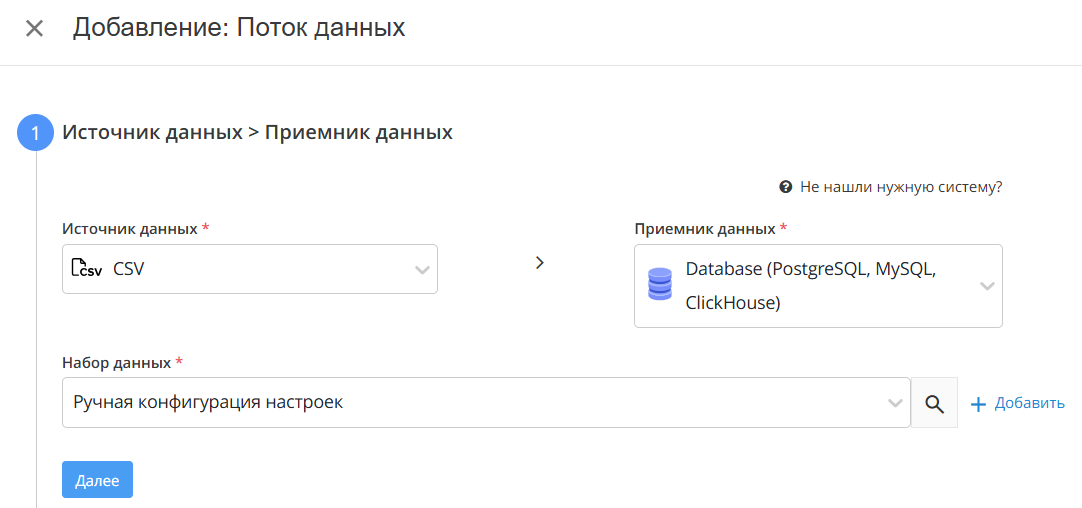Open the Набор данных dropdown chevron
1082x508 pixels.
[895, 403]
